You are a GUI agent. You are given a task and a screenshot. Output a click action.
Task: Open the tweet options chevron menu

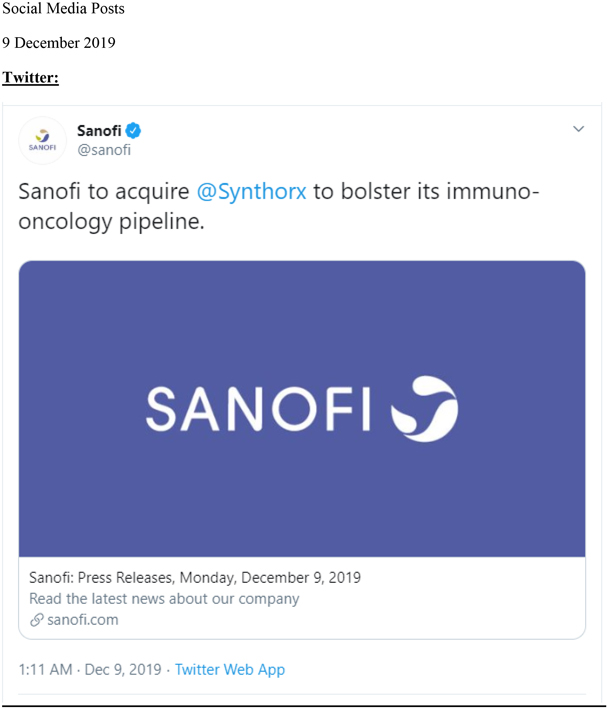[578, 129]
